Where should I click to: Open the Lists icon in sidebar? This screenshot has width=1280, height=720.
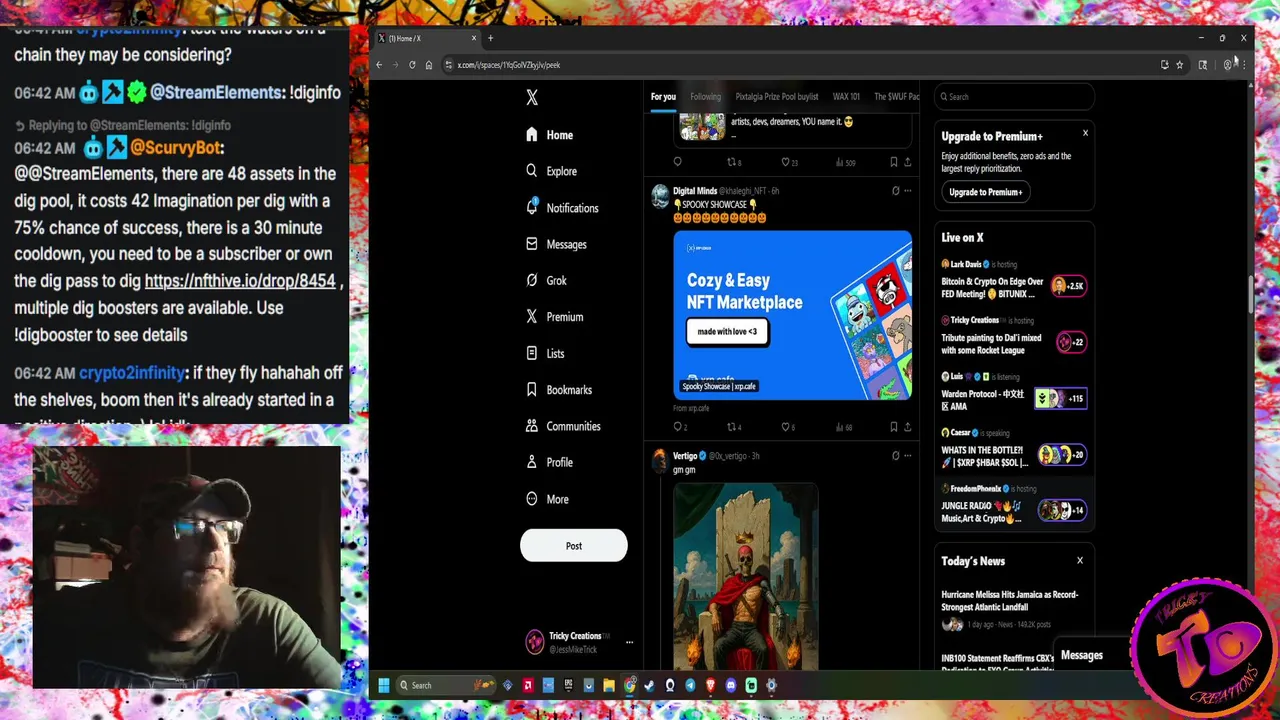(x=532, y=353)
